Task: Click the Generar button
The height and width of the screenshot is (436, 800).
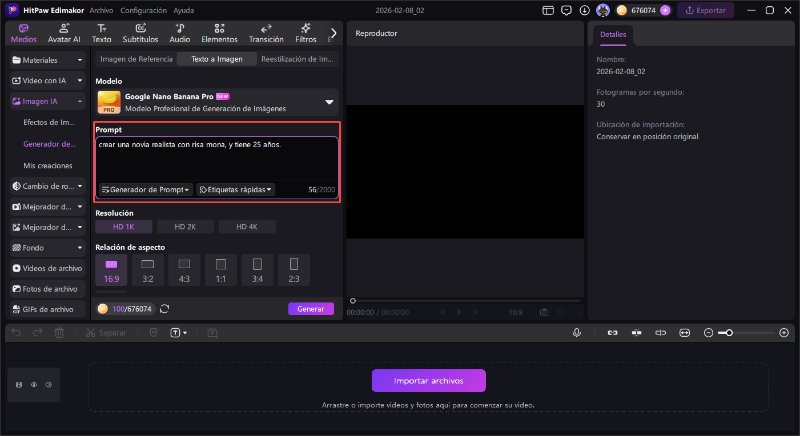Action: click(x=311, y=309)
